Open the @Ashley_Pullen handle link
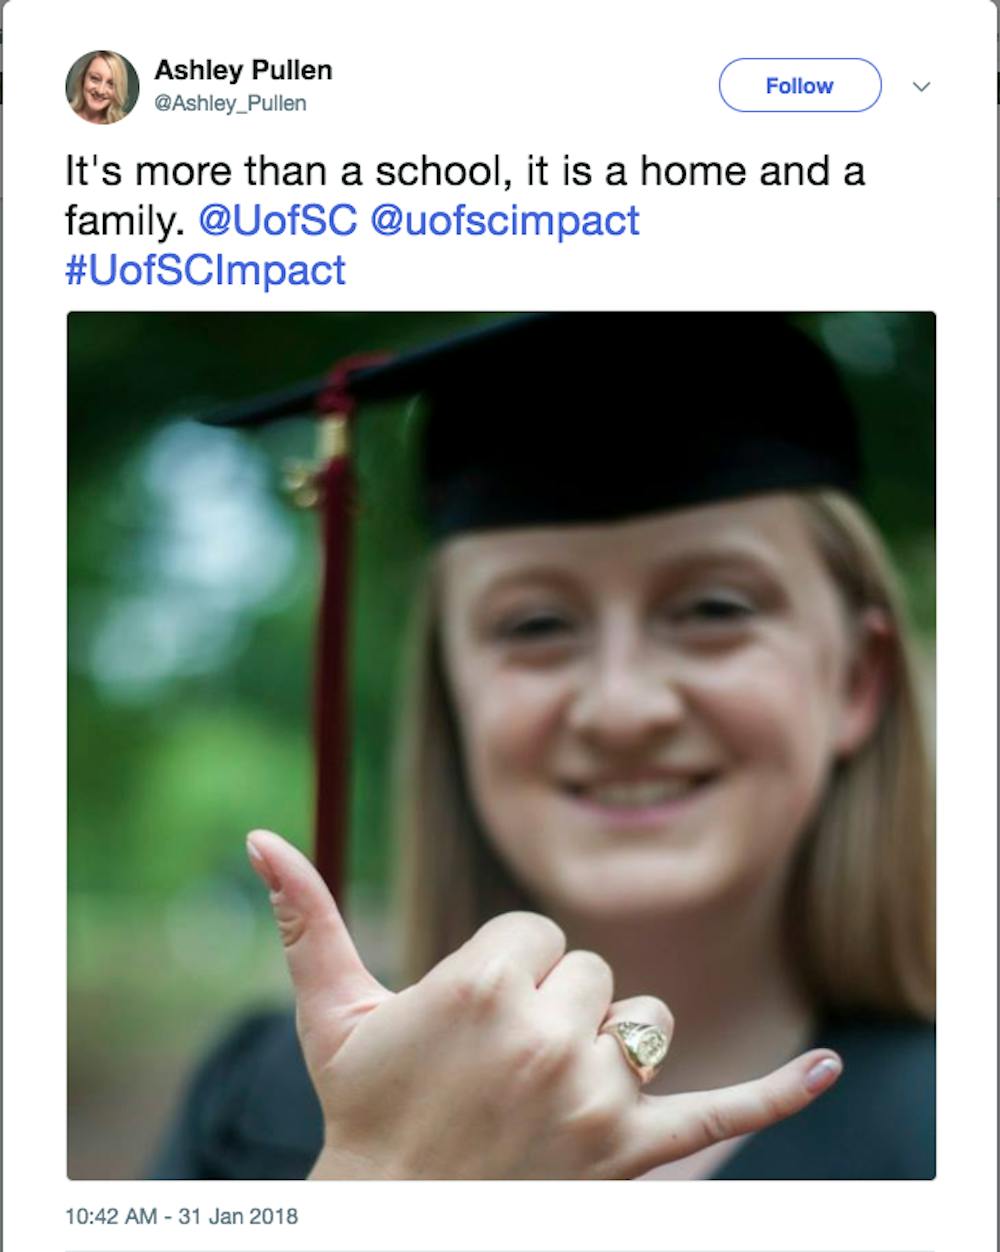The height and width of the screenshot is (1252, 1000). [x=230, y=103]
